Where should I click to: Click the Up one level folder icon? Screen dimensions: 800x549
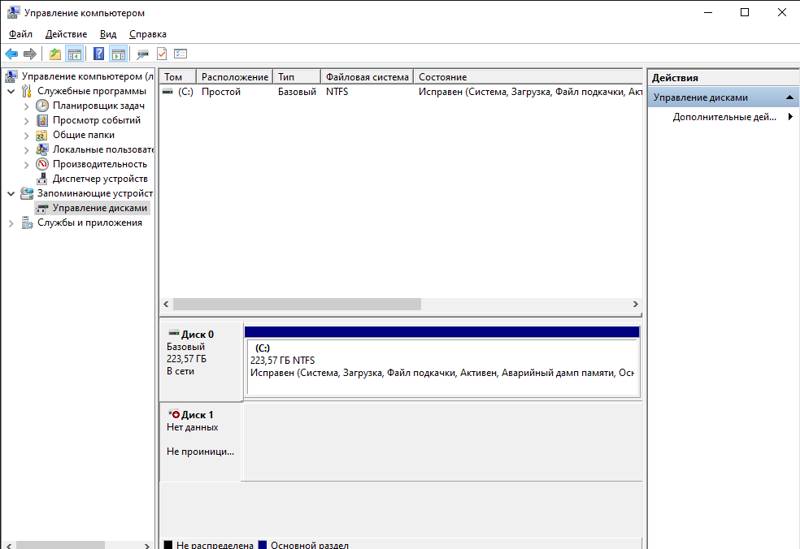click(55, 54)
